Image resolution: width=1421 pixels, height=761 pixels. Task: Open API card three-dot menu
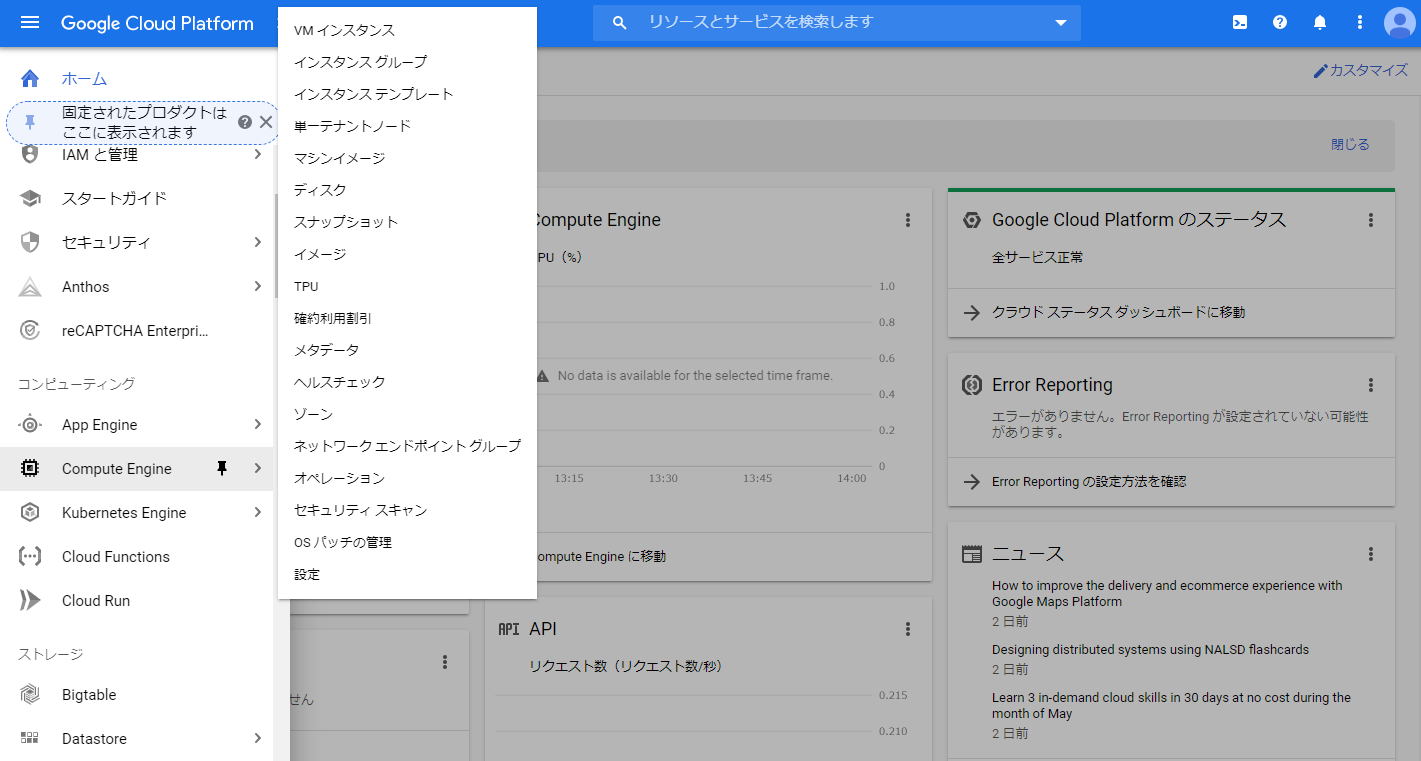pyautogui.click(x=908, y=629)
